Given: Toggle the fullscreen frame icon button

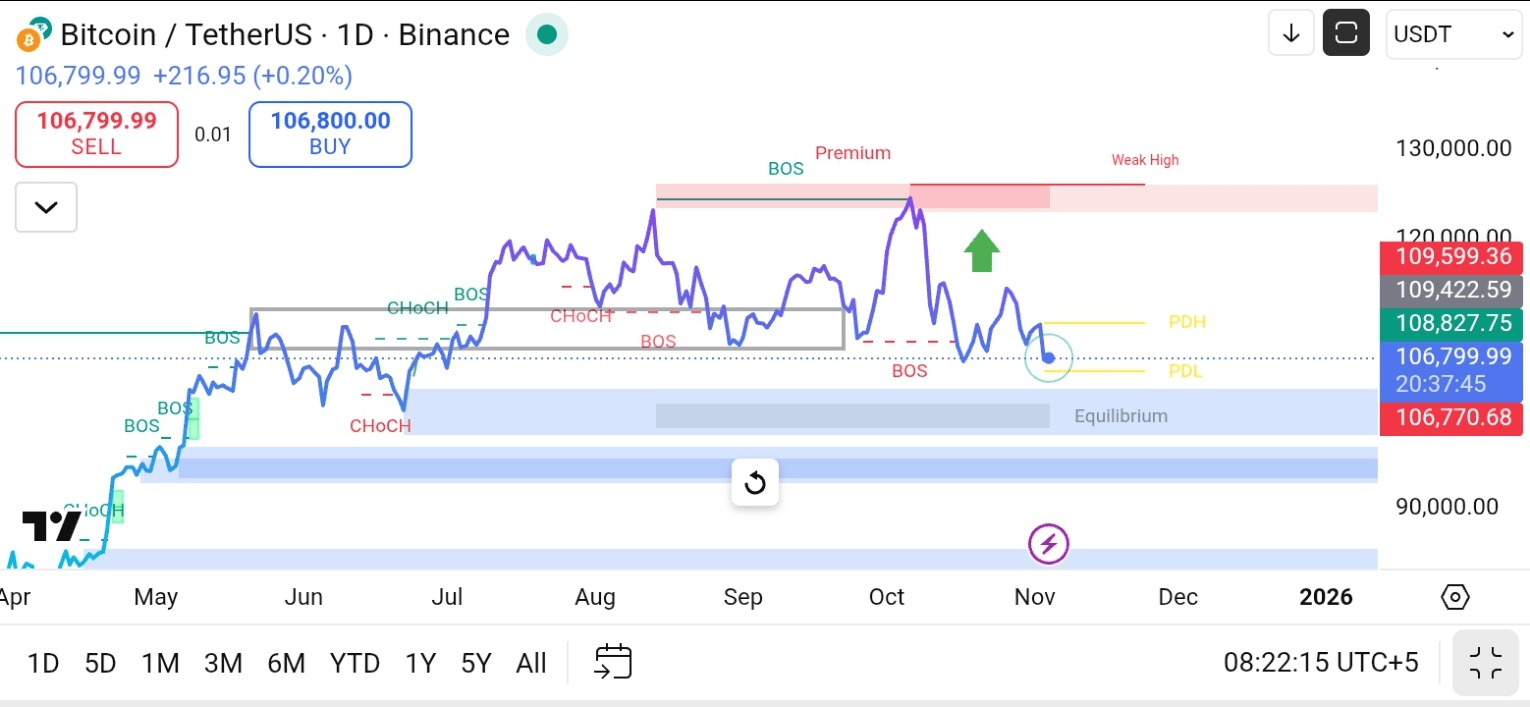Looking at the screenshot, I should click(1346, 34).
